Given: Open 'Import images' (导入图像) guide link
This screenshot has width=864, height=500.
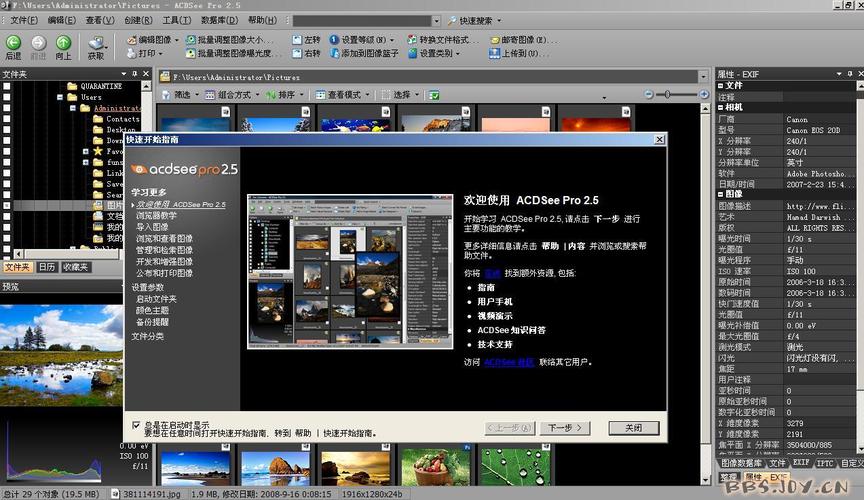Looking at the screenshot, I should pos(152,227).
